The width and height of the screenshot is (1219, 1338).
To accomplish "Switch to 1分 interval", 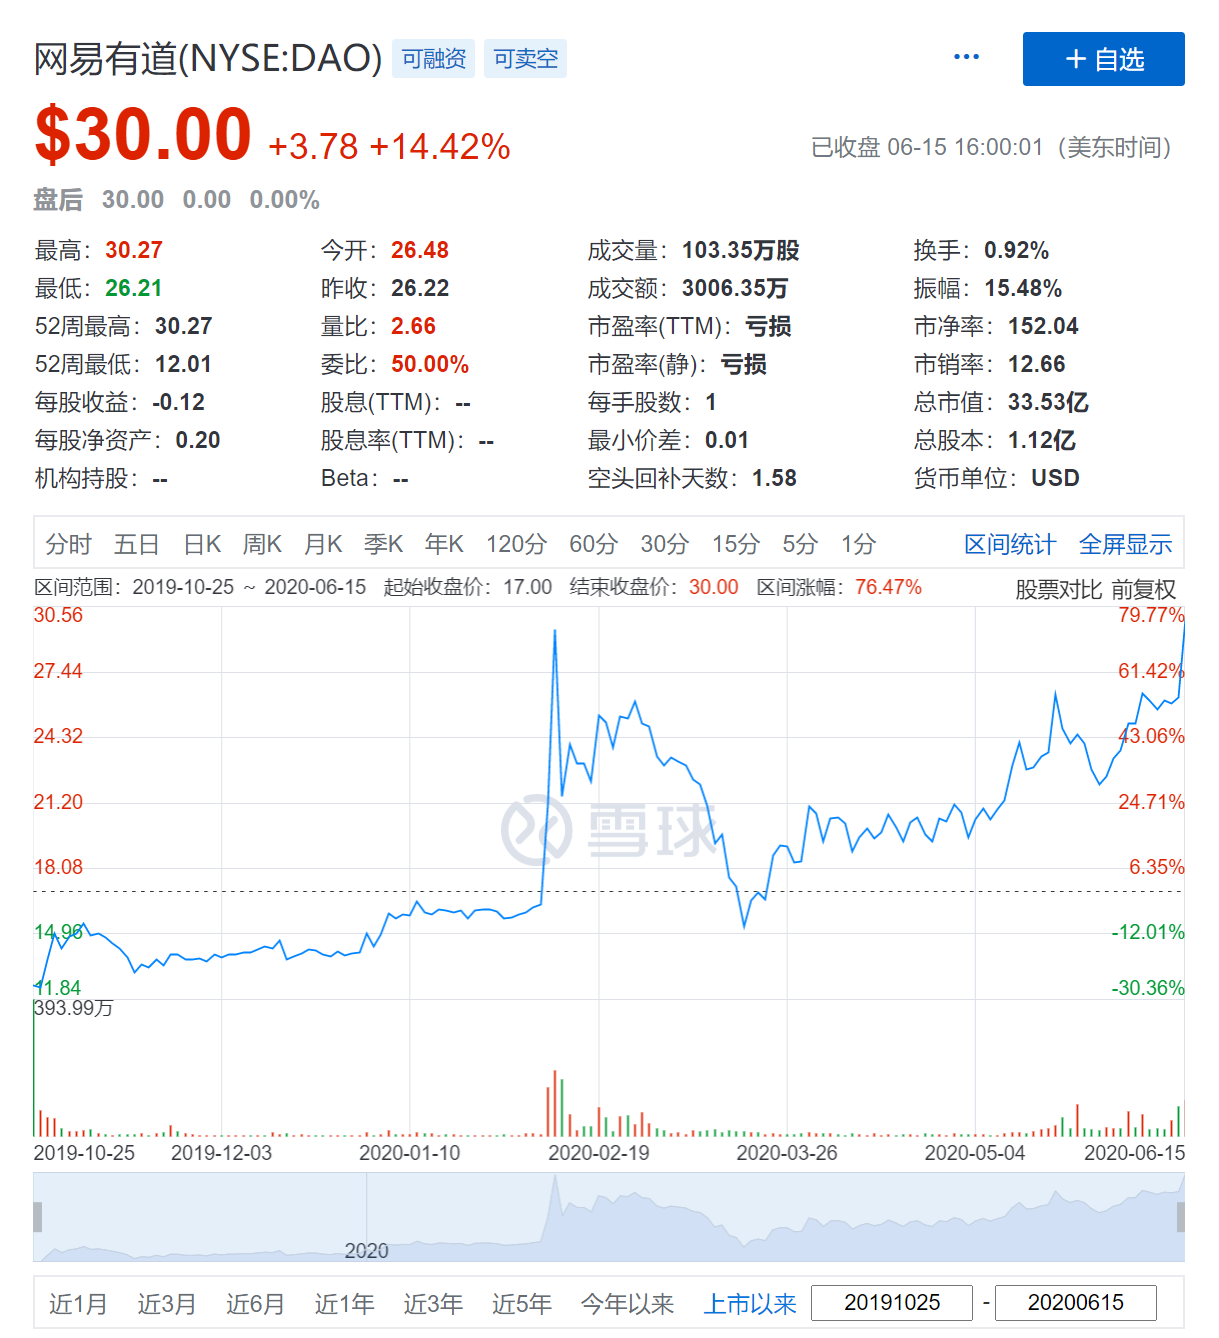I will pos(858,544).
